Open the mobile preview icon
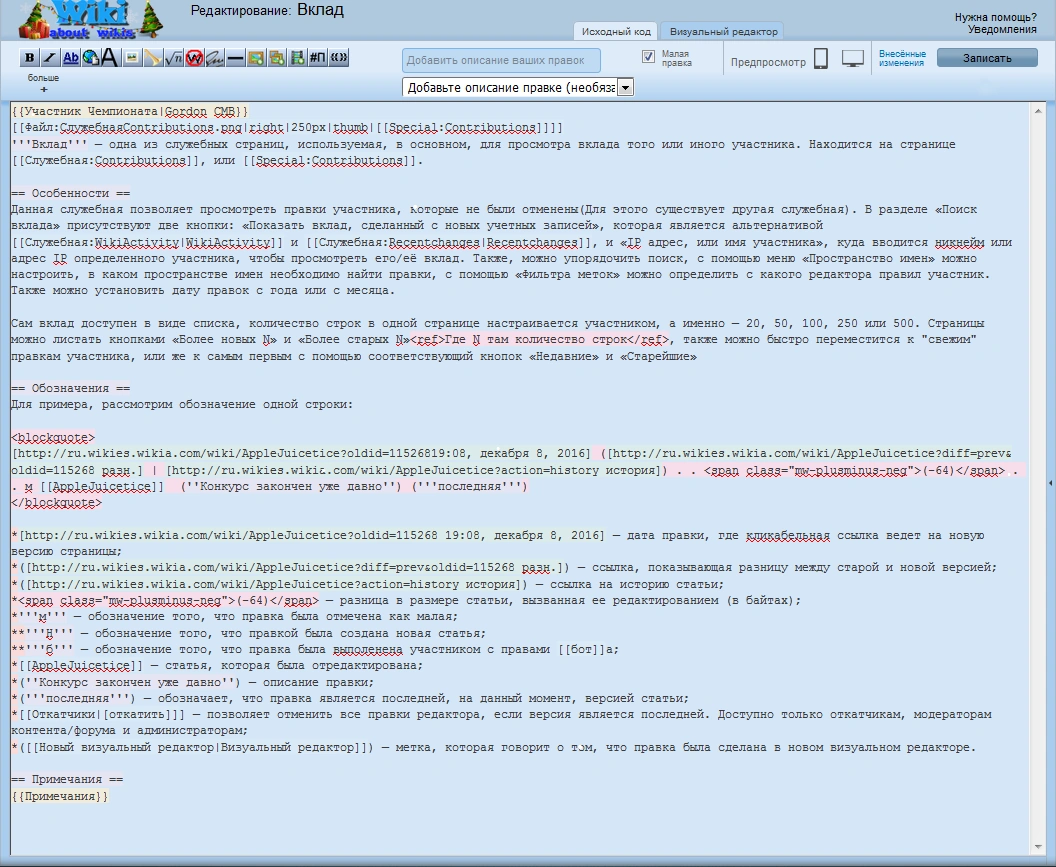 (820, 59)
